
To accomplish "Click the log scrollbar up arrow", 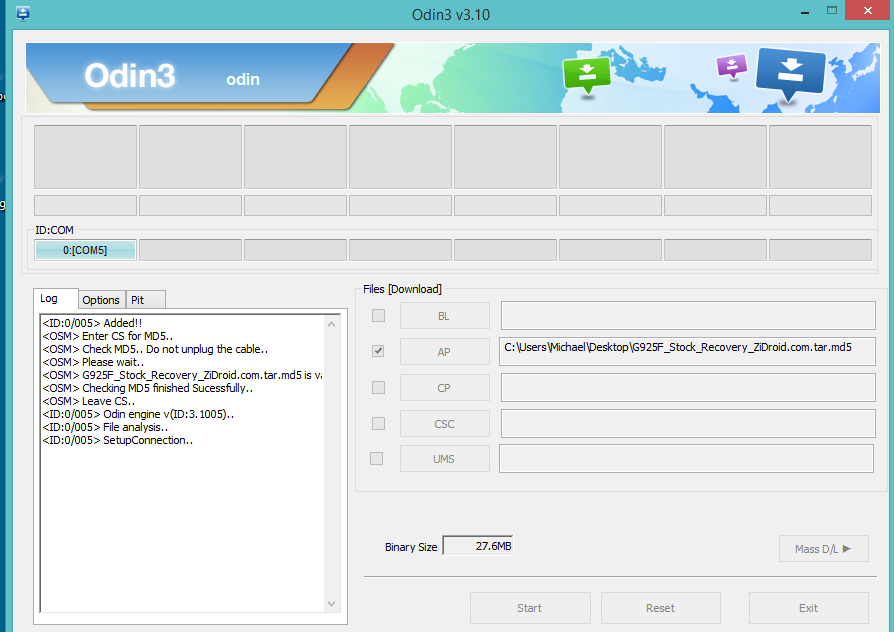I will pyautogui.click(x=331, y=324).
